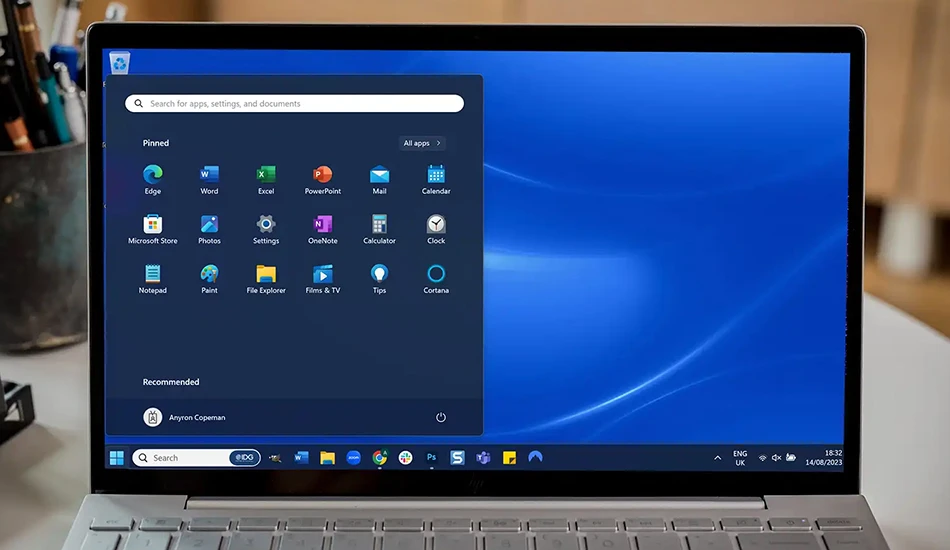The image size is (950, 550).
Task: Click the muted volume icon
Action: pos(776,458)
